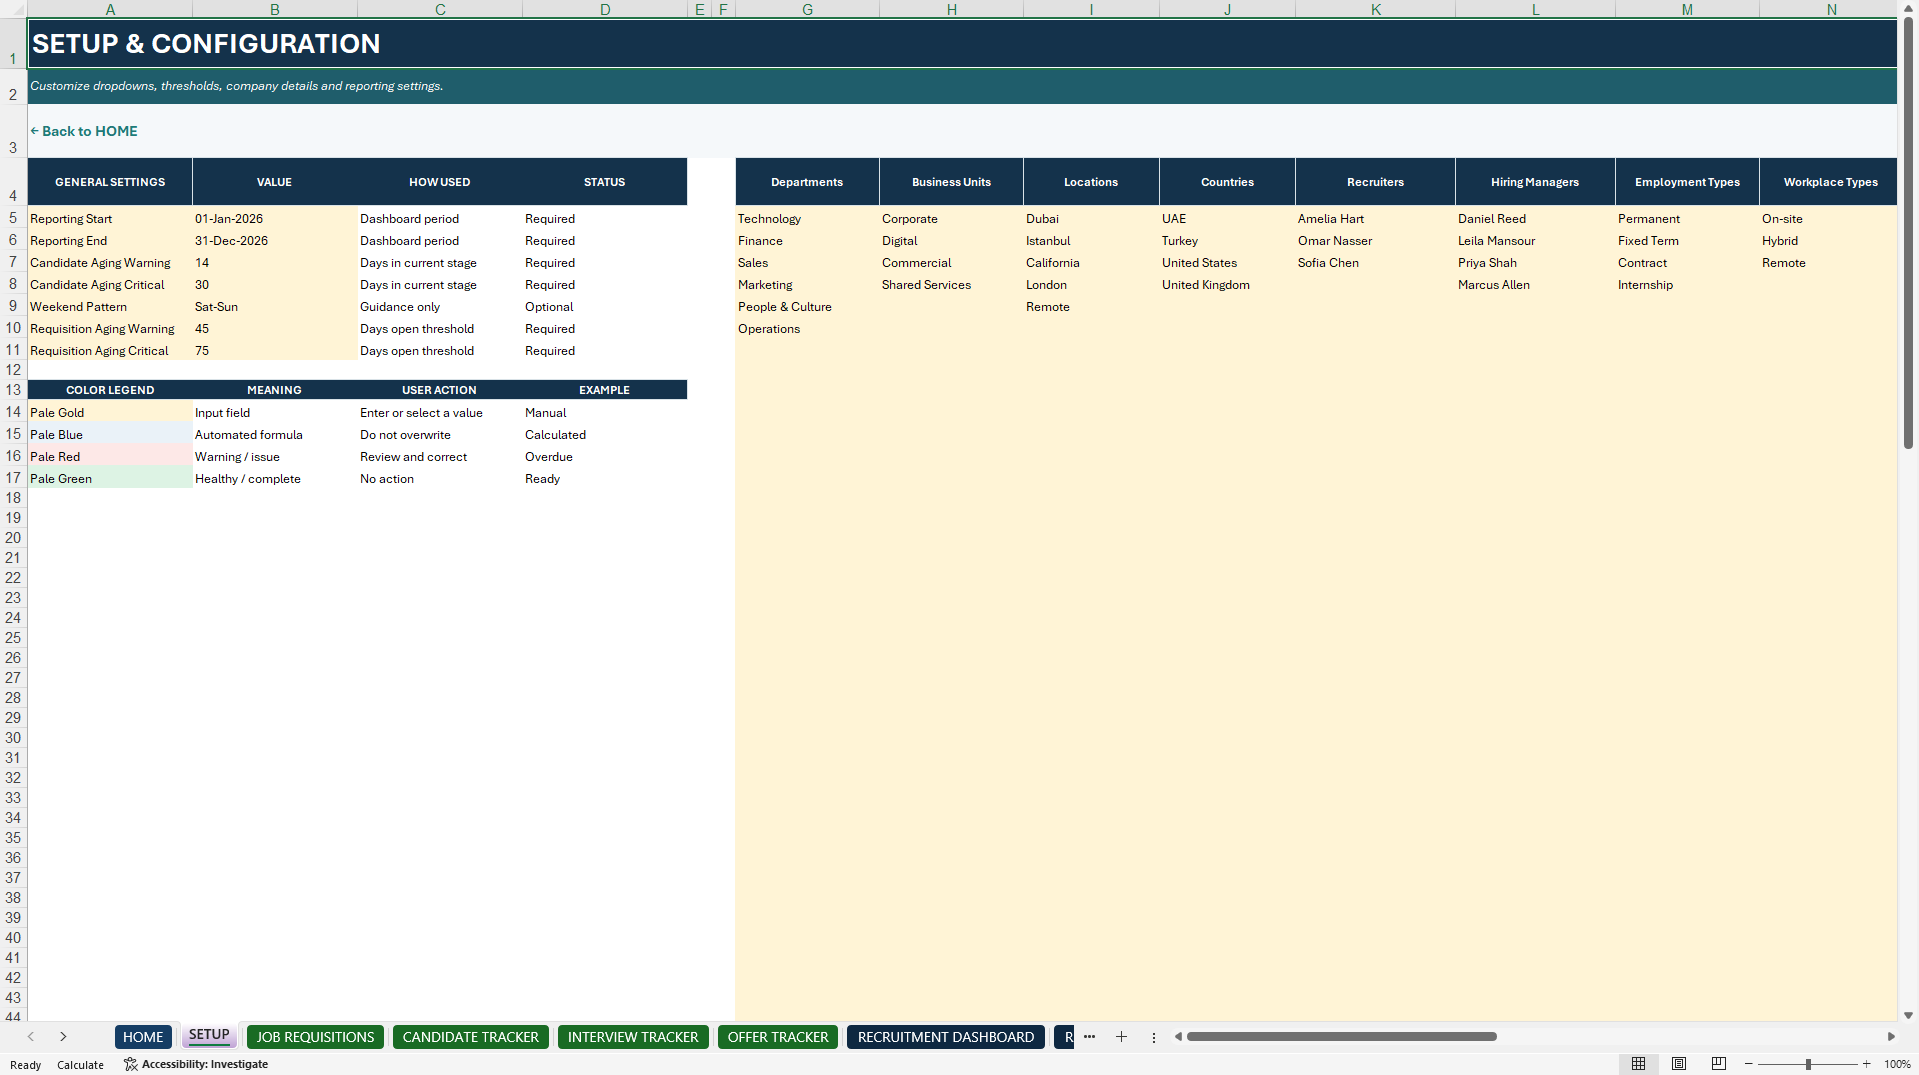Edit Requisition Aging Warning value 45

coord(275,329)
